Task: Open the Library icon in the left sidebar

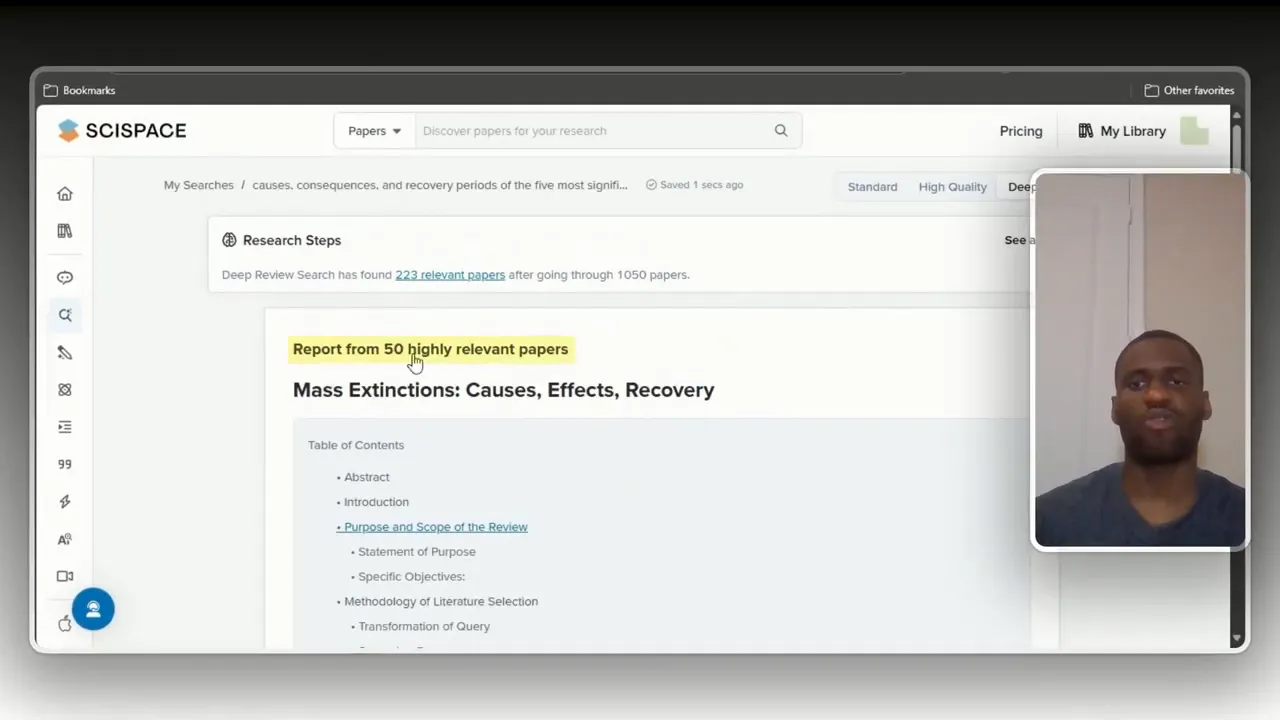Action: point(64,231)
